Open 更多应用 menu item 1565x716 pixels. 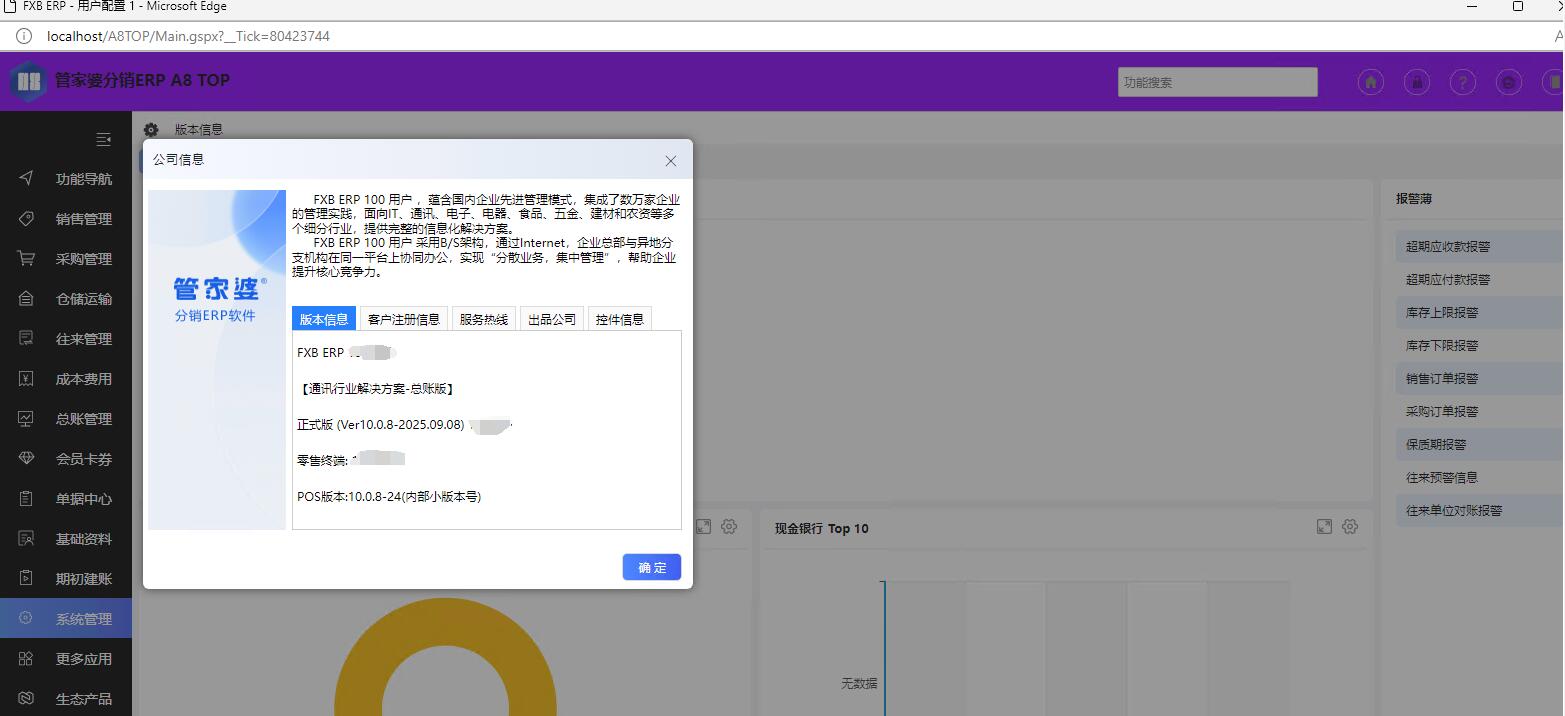66,659
